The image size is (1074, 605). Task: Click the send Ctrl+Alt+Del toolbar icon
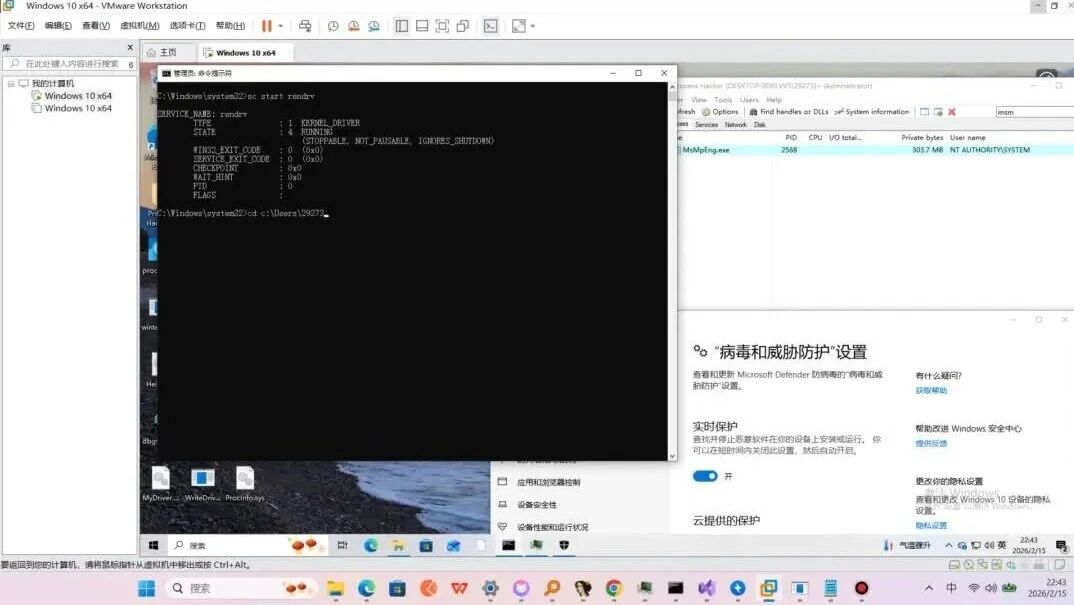pyautogui.click(x=305, y=26)
